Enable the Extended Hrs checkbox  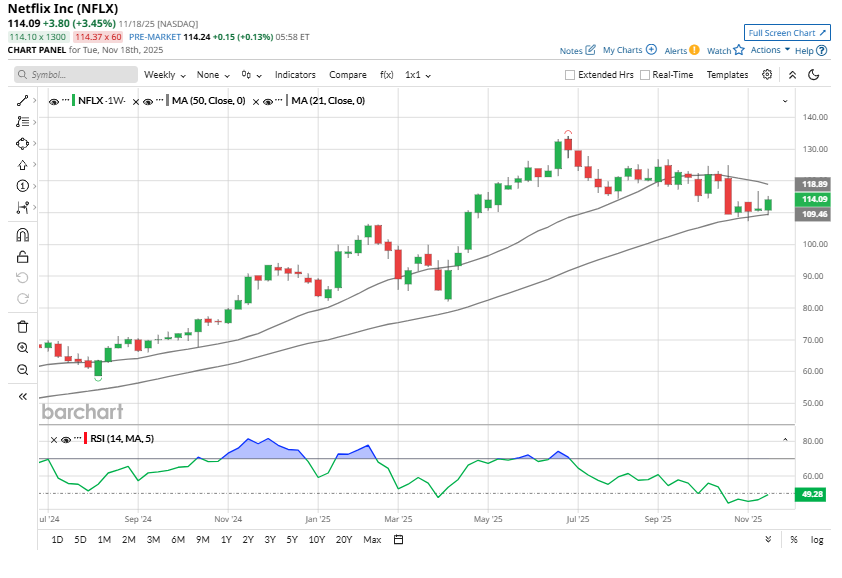click(570, 75)
